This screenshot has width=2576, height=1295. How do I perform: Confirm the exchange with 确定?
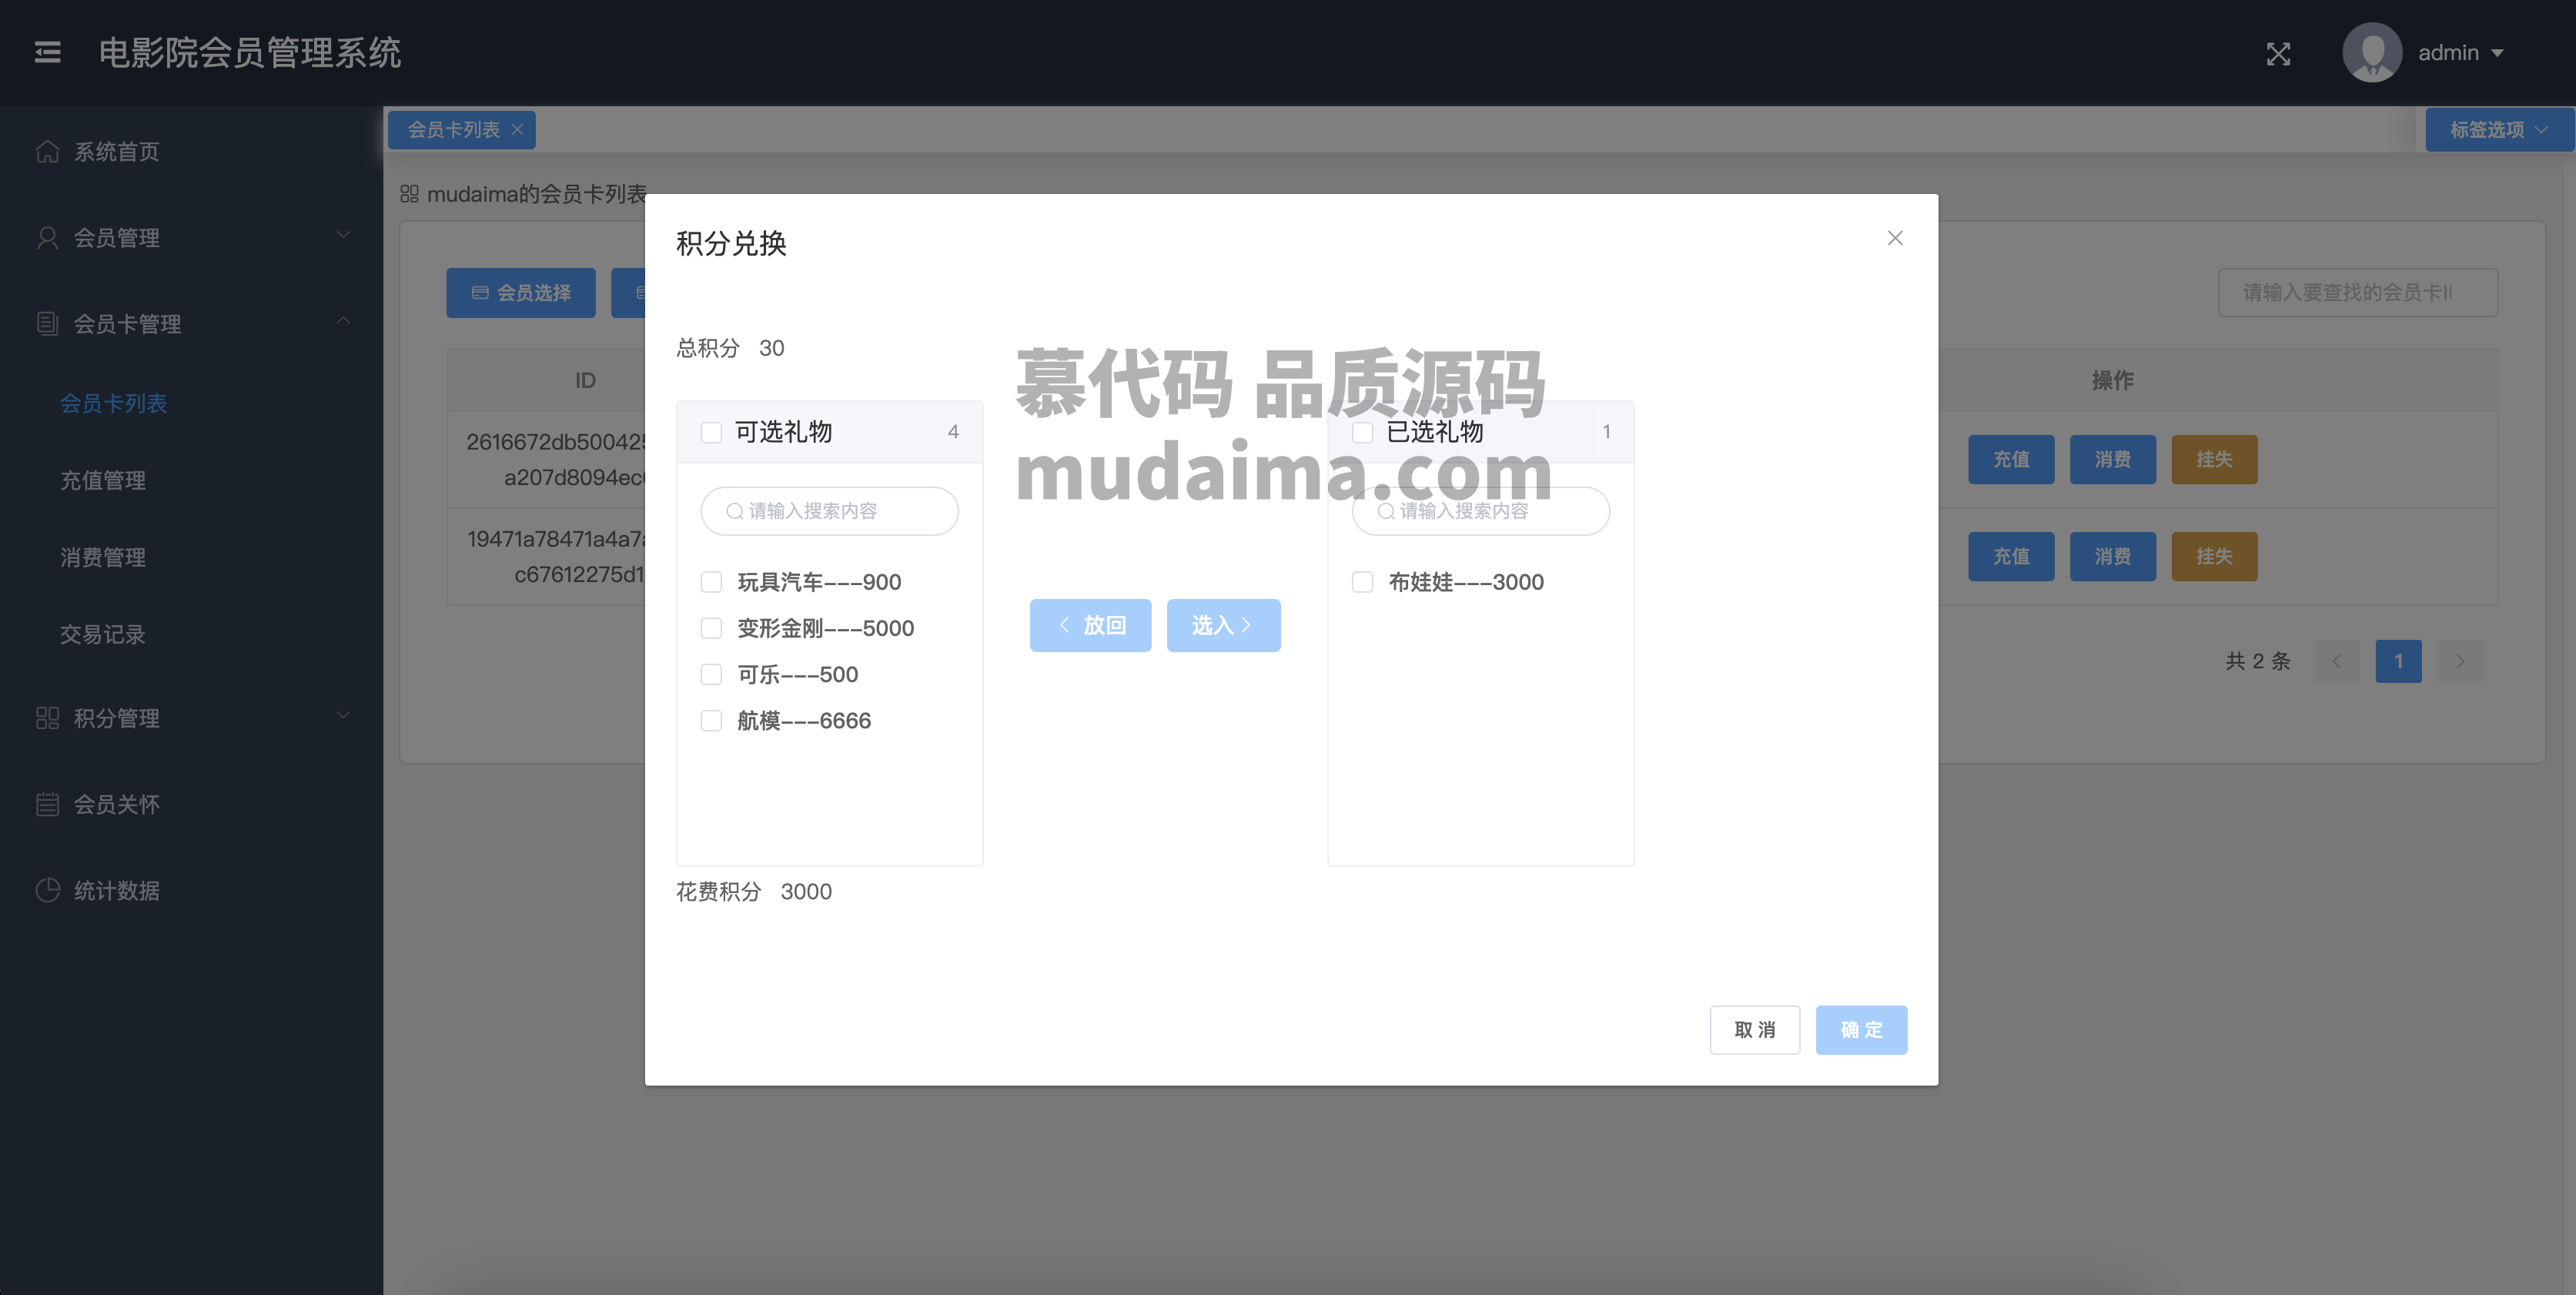(x=1861, y=1029)
